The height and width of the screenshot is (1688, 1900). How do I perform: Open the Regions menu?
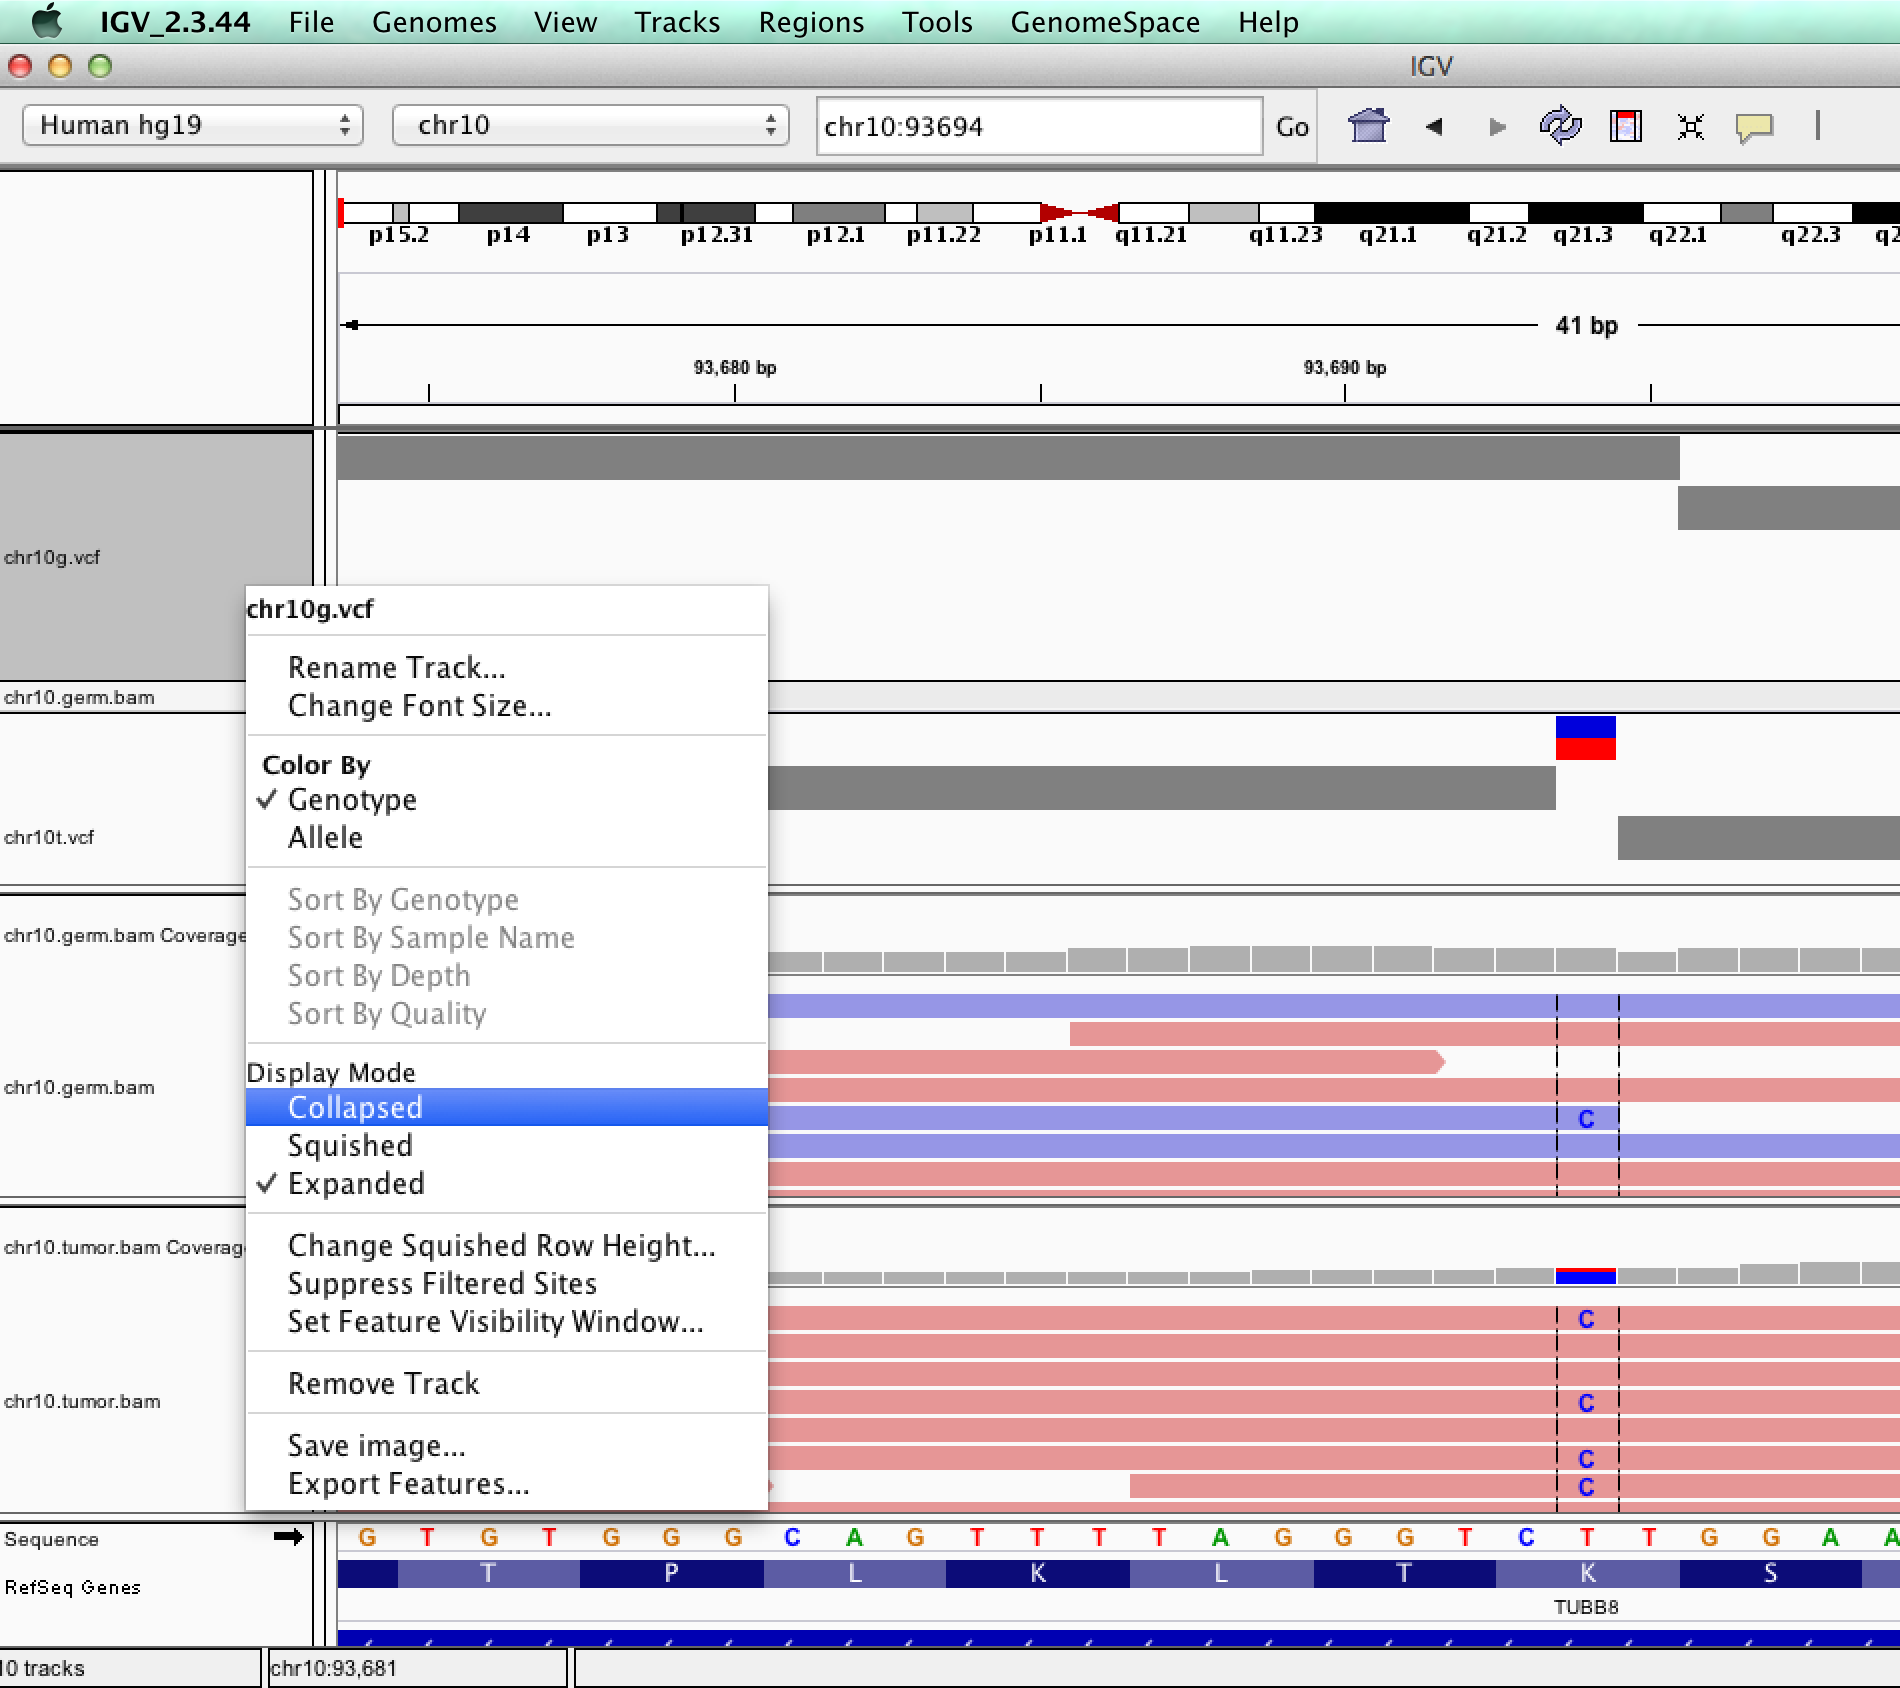click(x=811, y=22)
